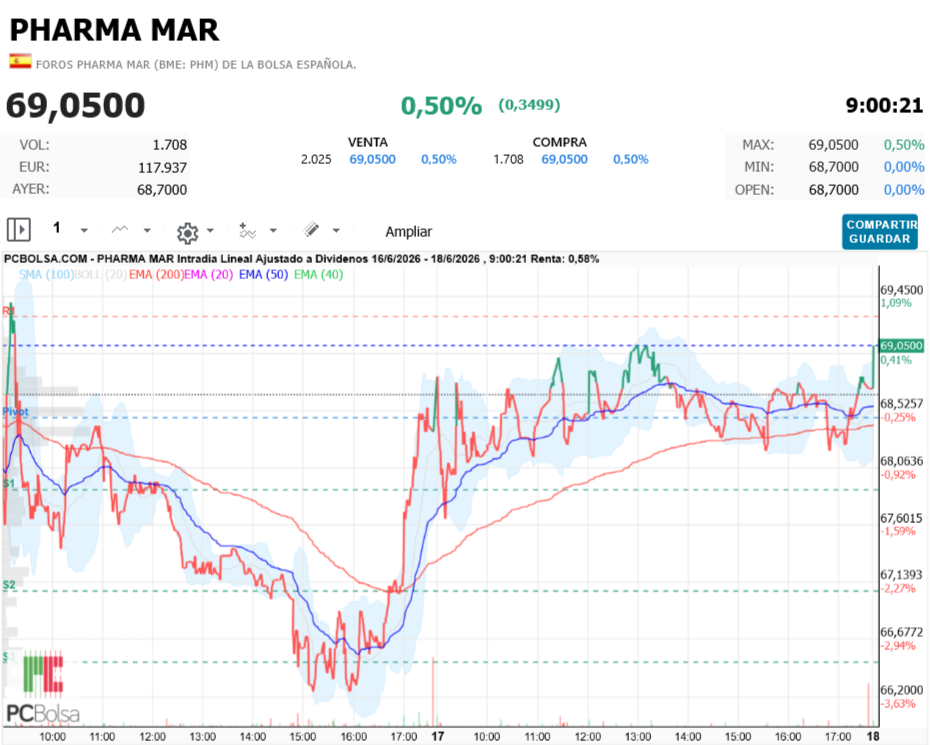Image resolution: width=930 pixels, height=745 pixels.
Task: Click the R1 resistance level label
Action: pos(8,311)
